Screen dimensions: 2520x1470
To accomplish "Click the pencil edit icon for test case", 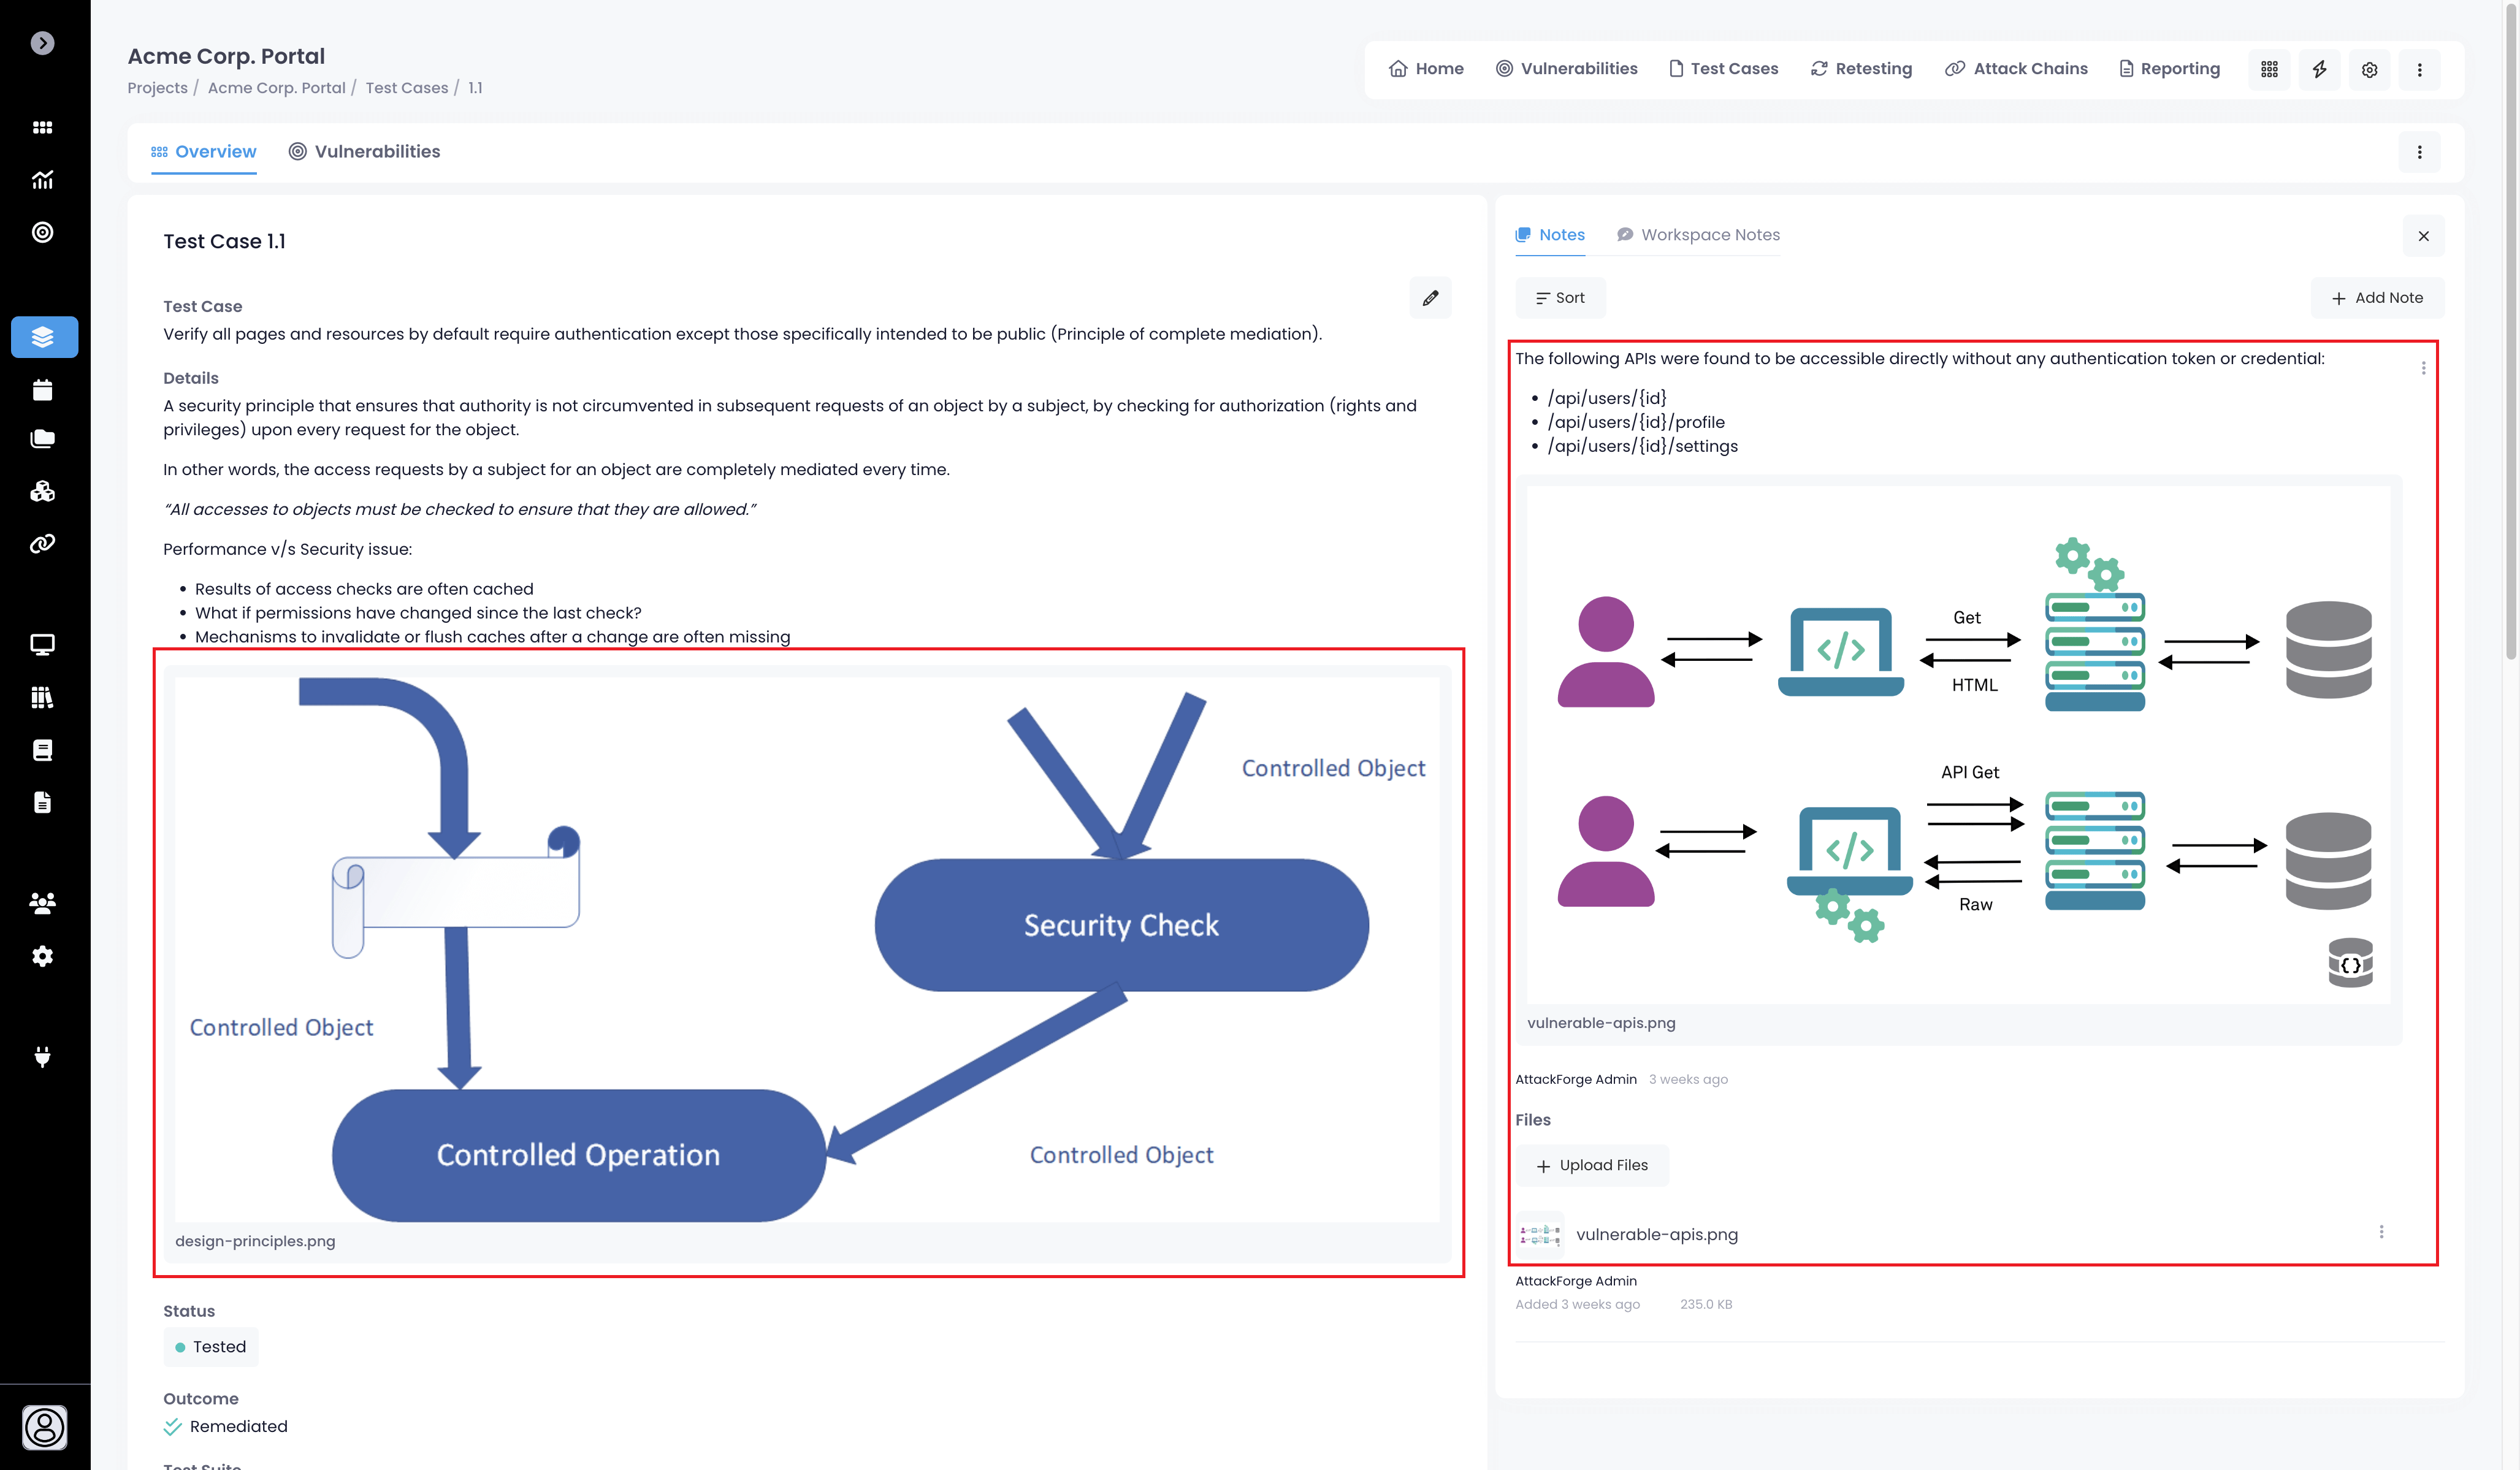I will (1430, 298).
